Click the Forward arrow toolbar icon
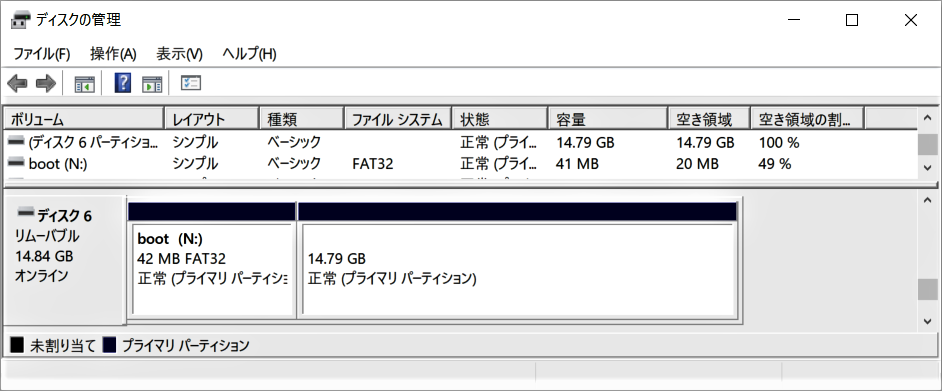The image size is (942, 391). (46, 83)
